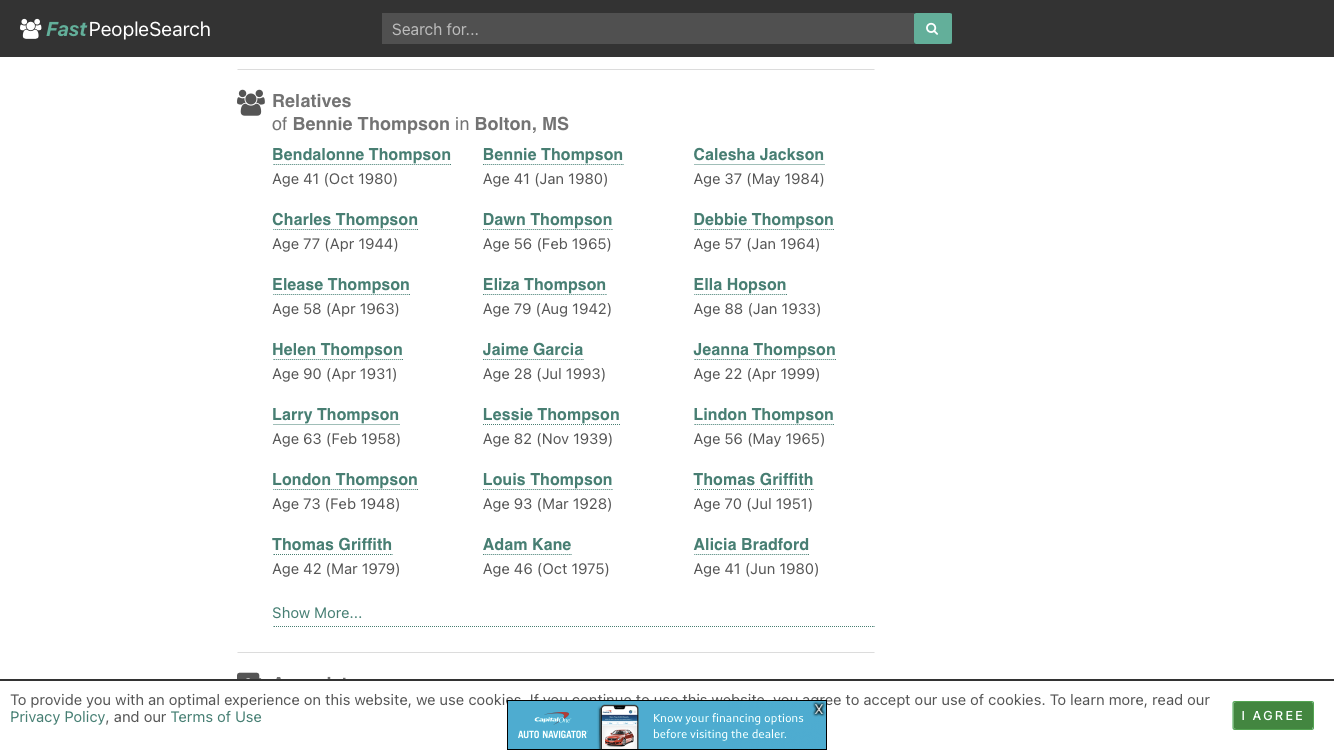Viewport: 1334px width, 750px height.
Task: Open Larry Thompson's record
Action: click(x=336, y=415)
